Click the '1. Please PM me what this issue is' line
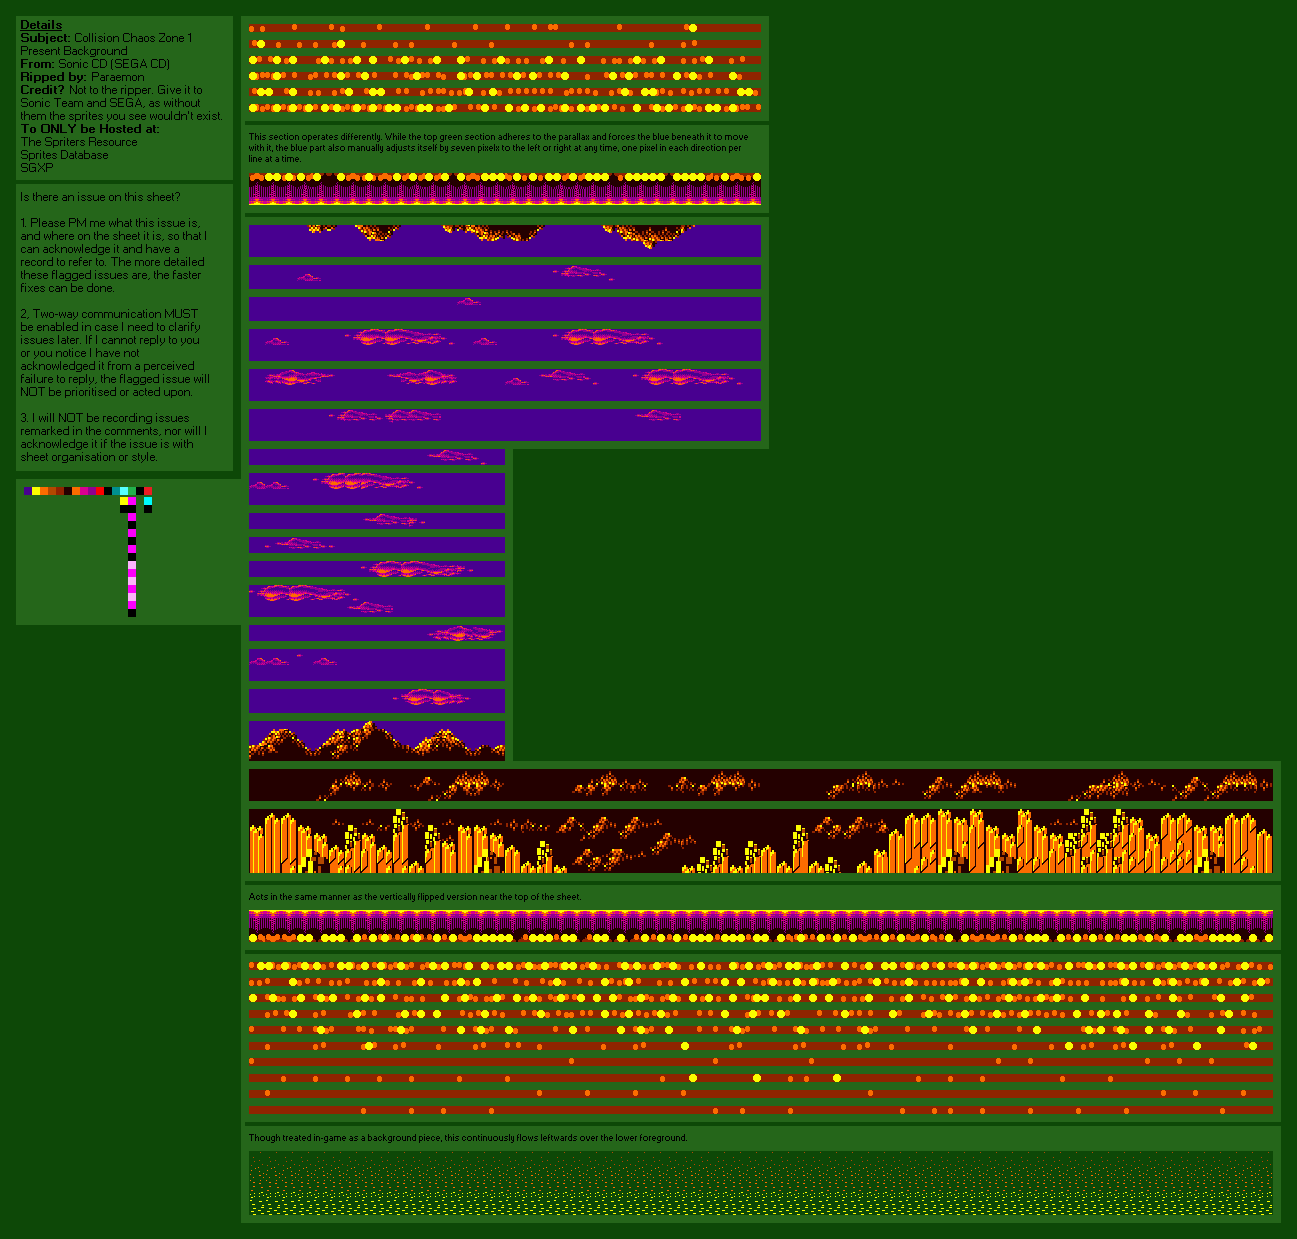 pyautogui.click(x=110, y=223)
